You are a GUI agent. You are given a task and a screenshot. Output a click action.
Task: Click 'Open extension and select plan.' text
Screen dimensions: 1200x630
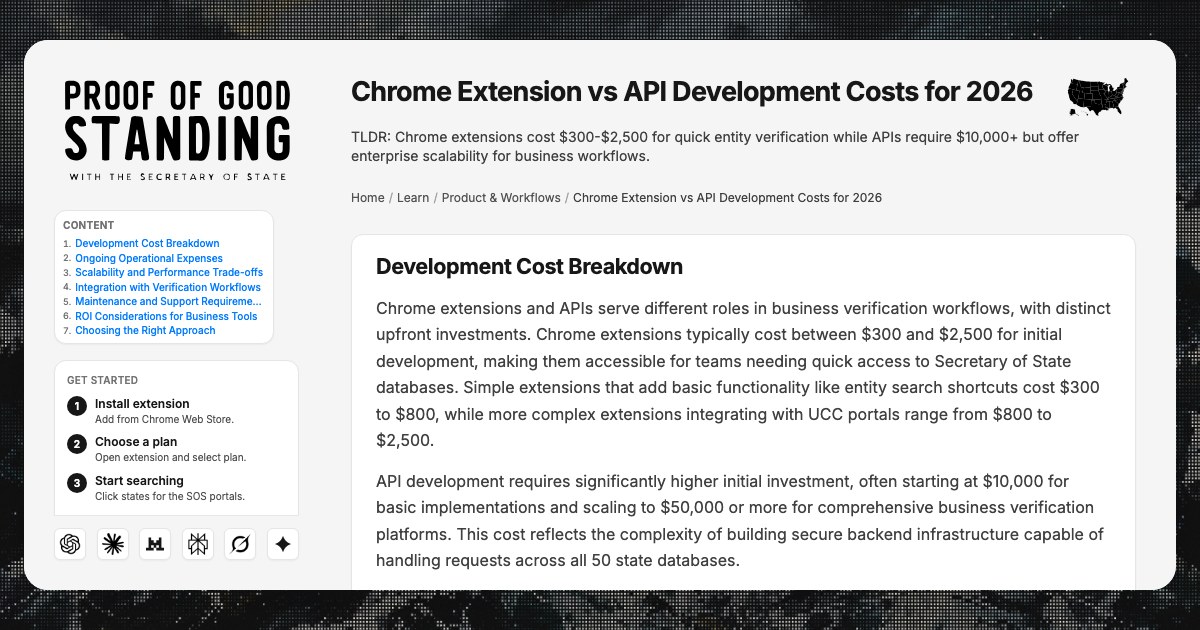170,457
